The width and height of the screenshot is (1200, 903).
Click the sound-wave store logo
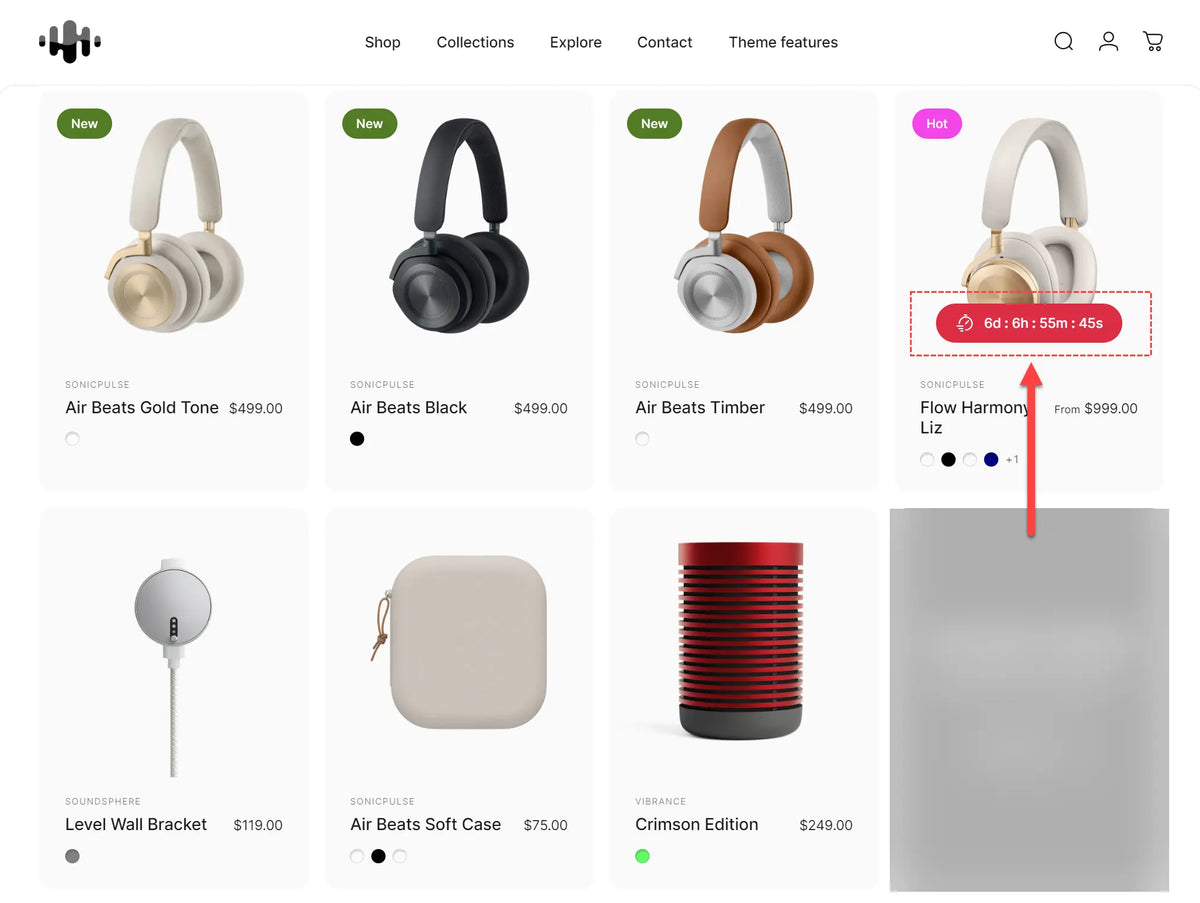70,41
